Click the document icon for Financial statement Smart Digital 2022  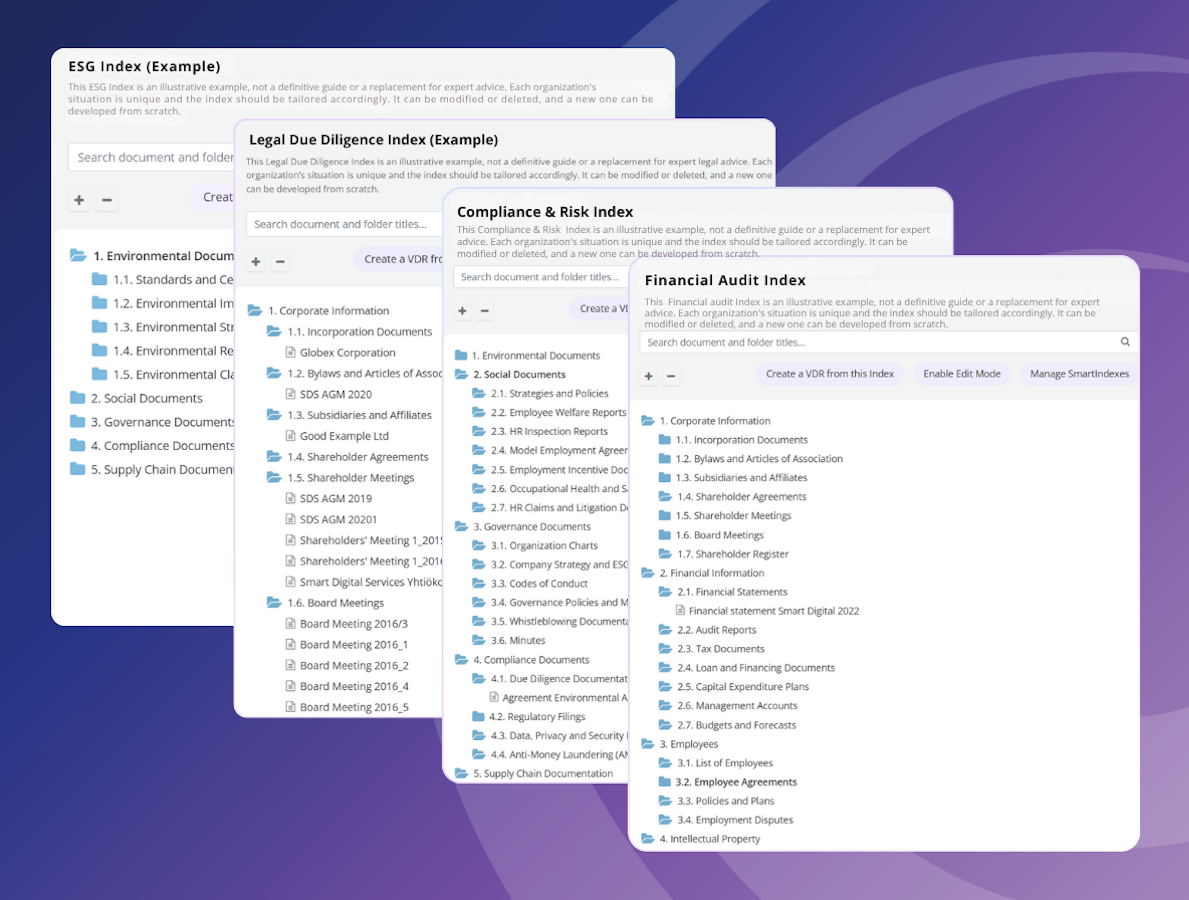coord(681,611)
